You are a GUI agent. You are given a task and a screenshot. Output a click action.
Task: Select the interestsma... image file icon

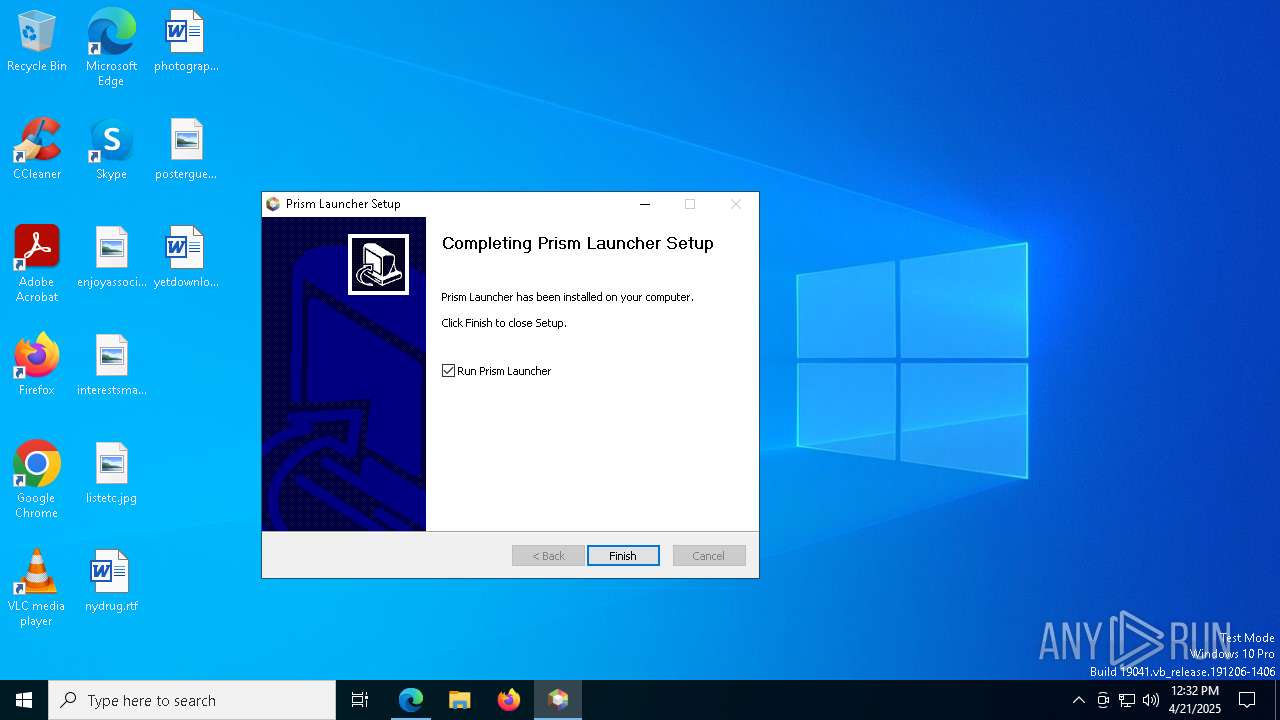(111, 366)
